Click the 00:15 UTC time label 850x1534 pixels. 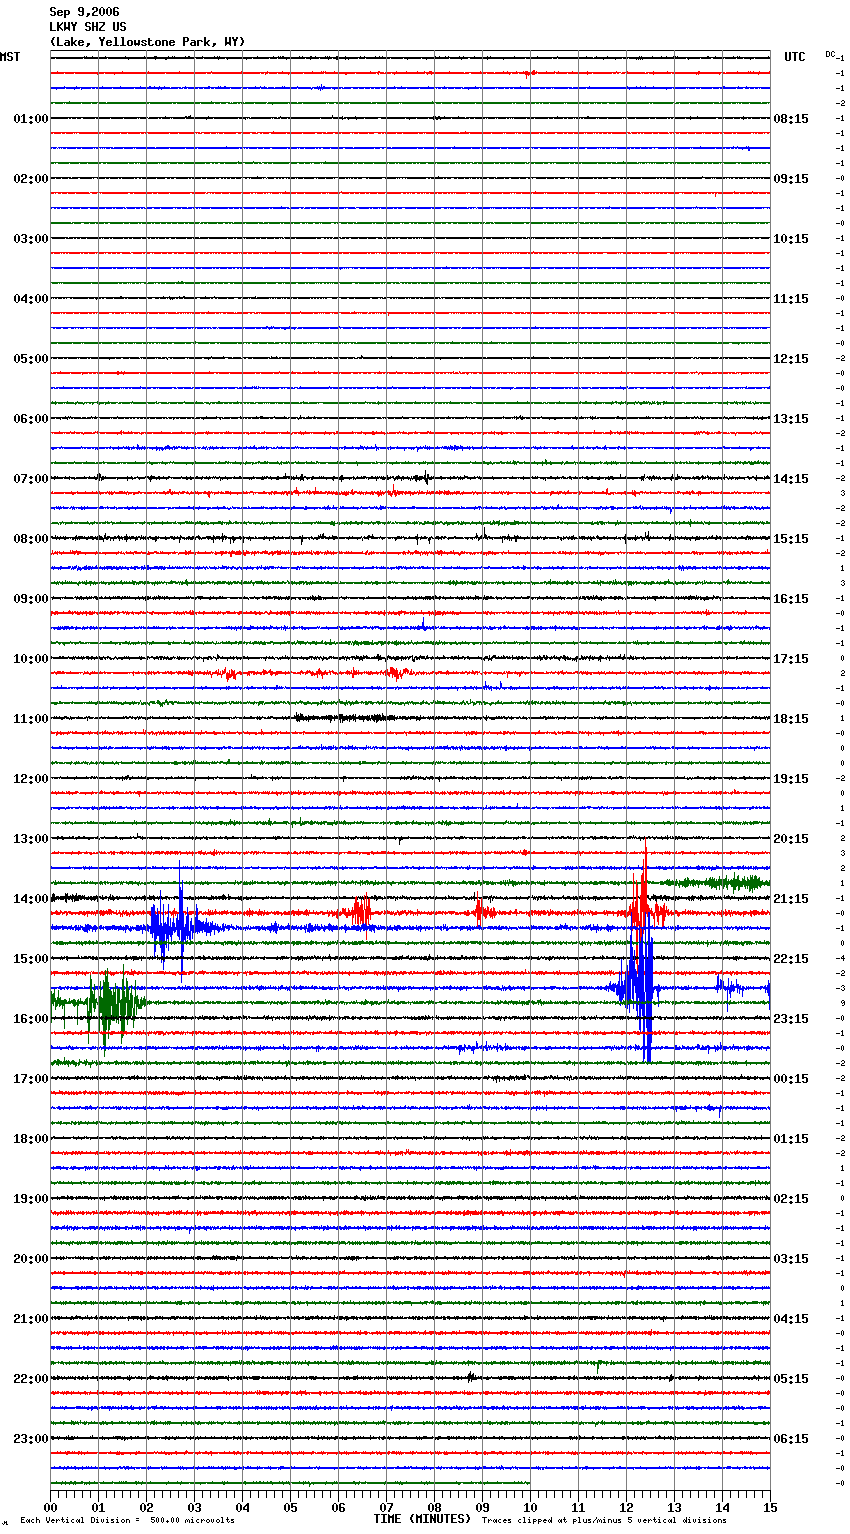point(791,1079)
